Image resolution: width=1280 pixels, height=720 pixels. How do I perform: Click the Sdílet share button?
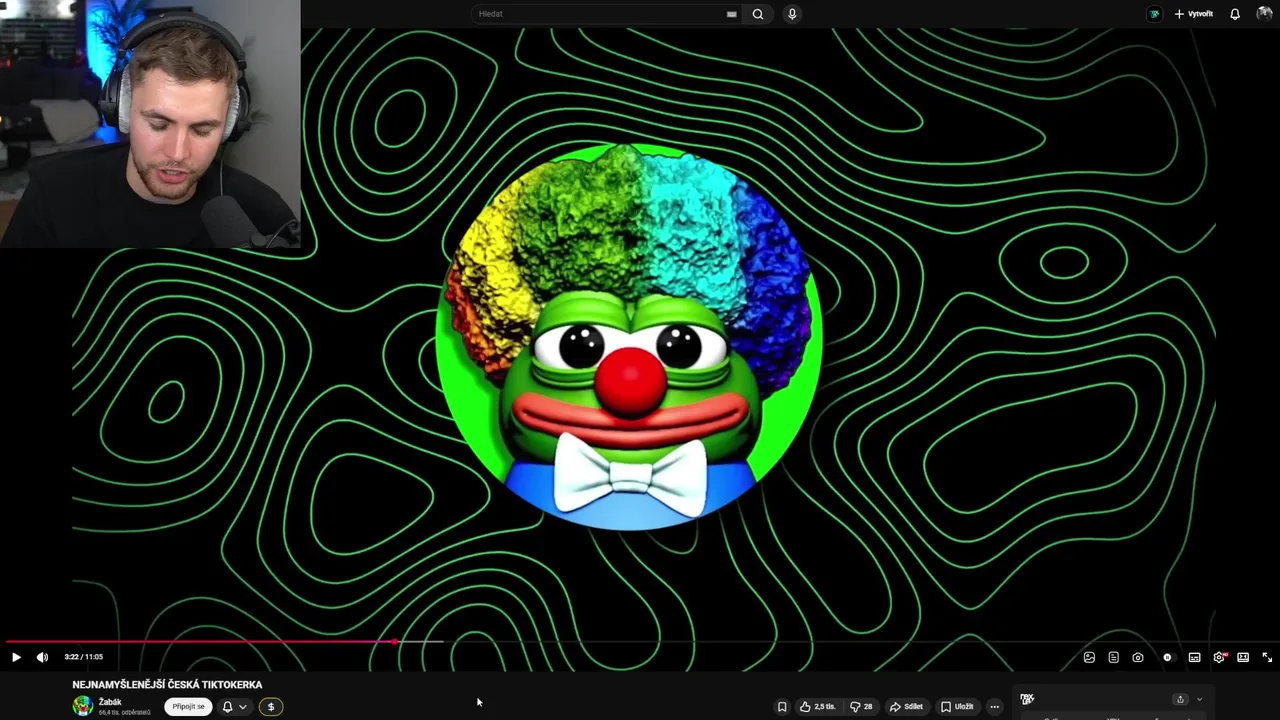click(x=906, y=707)
